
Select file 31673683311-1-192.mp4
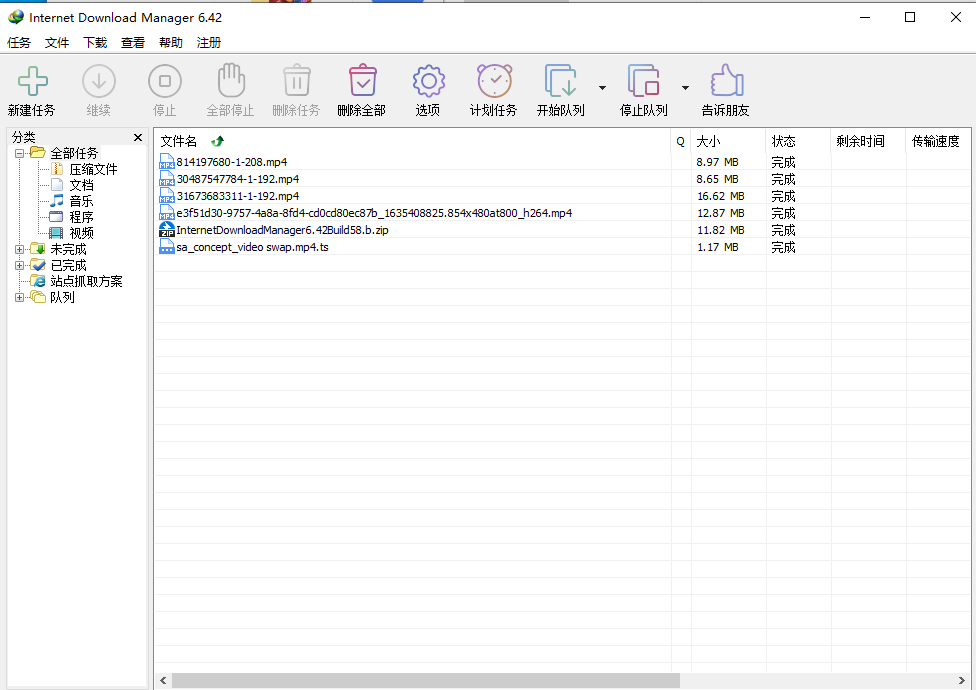[x=237, y=196]
